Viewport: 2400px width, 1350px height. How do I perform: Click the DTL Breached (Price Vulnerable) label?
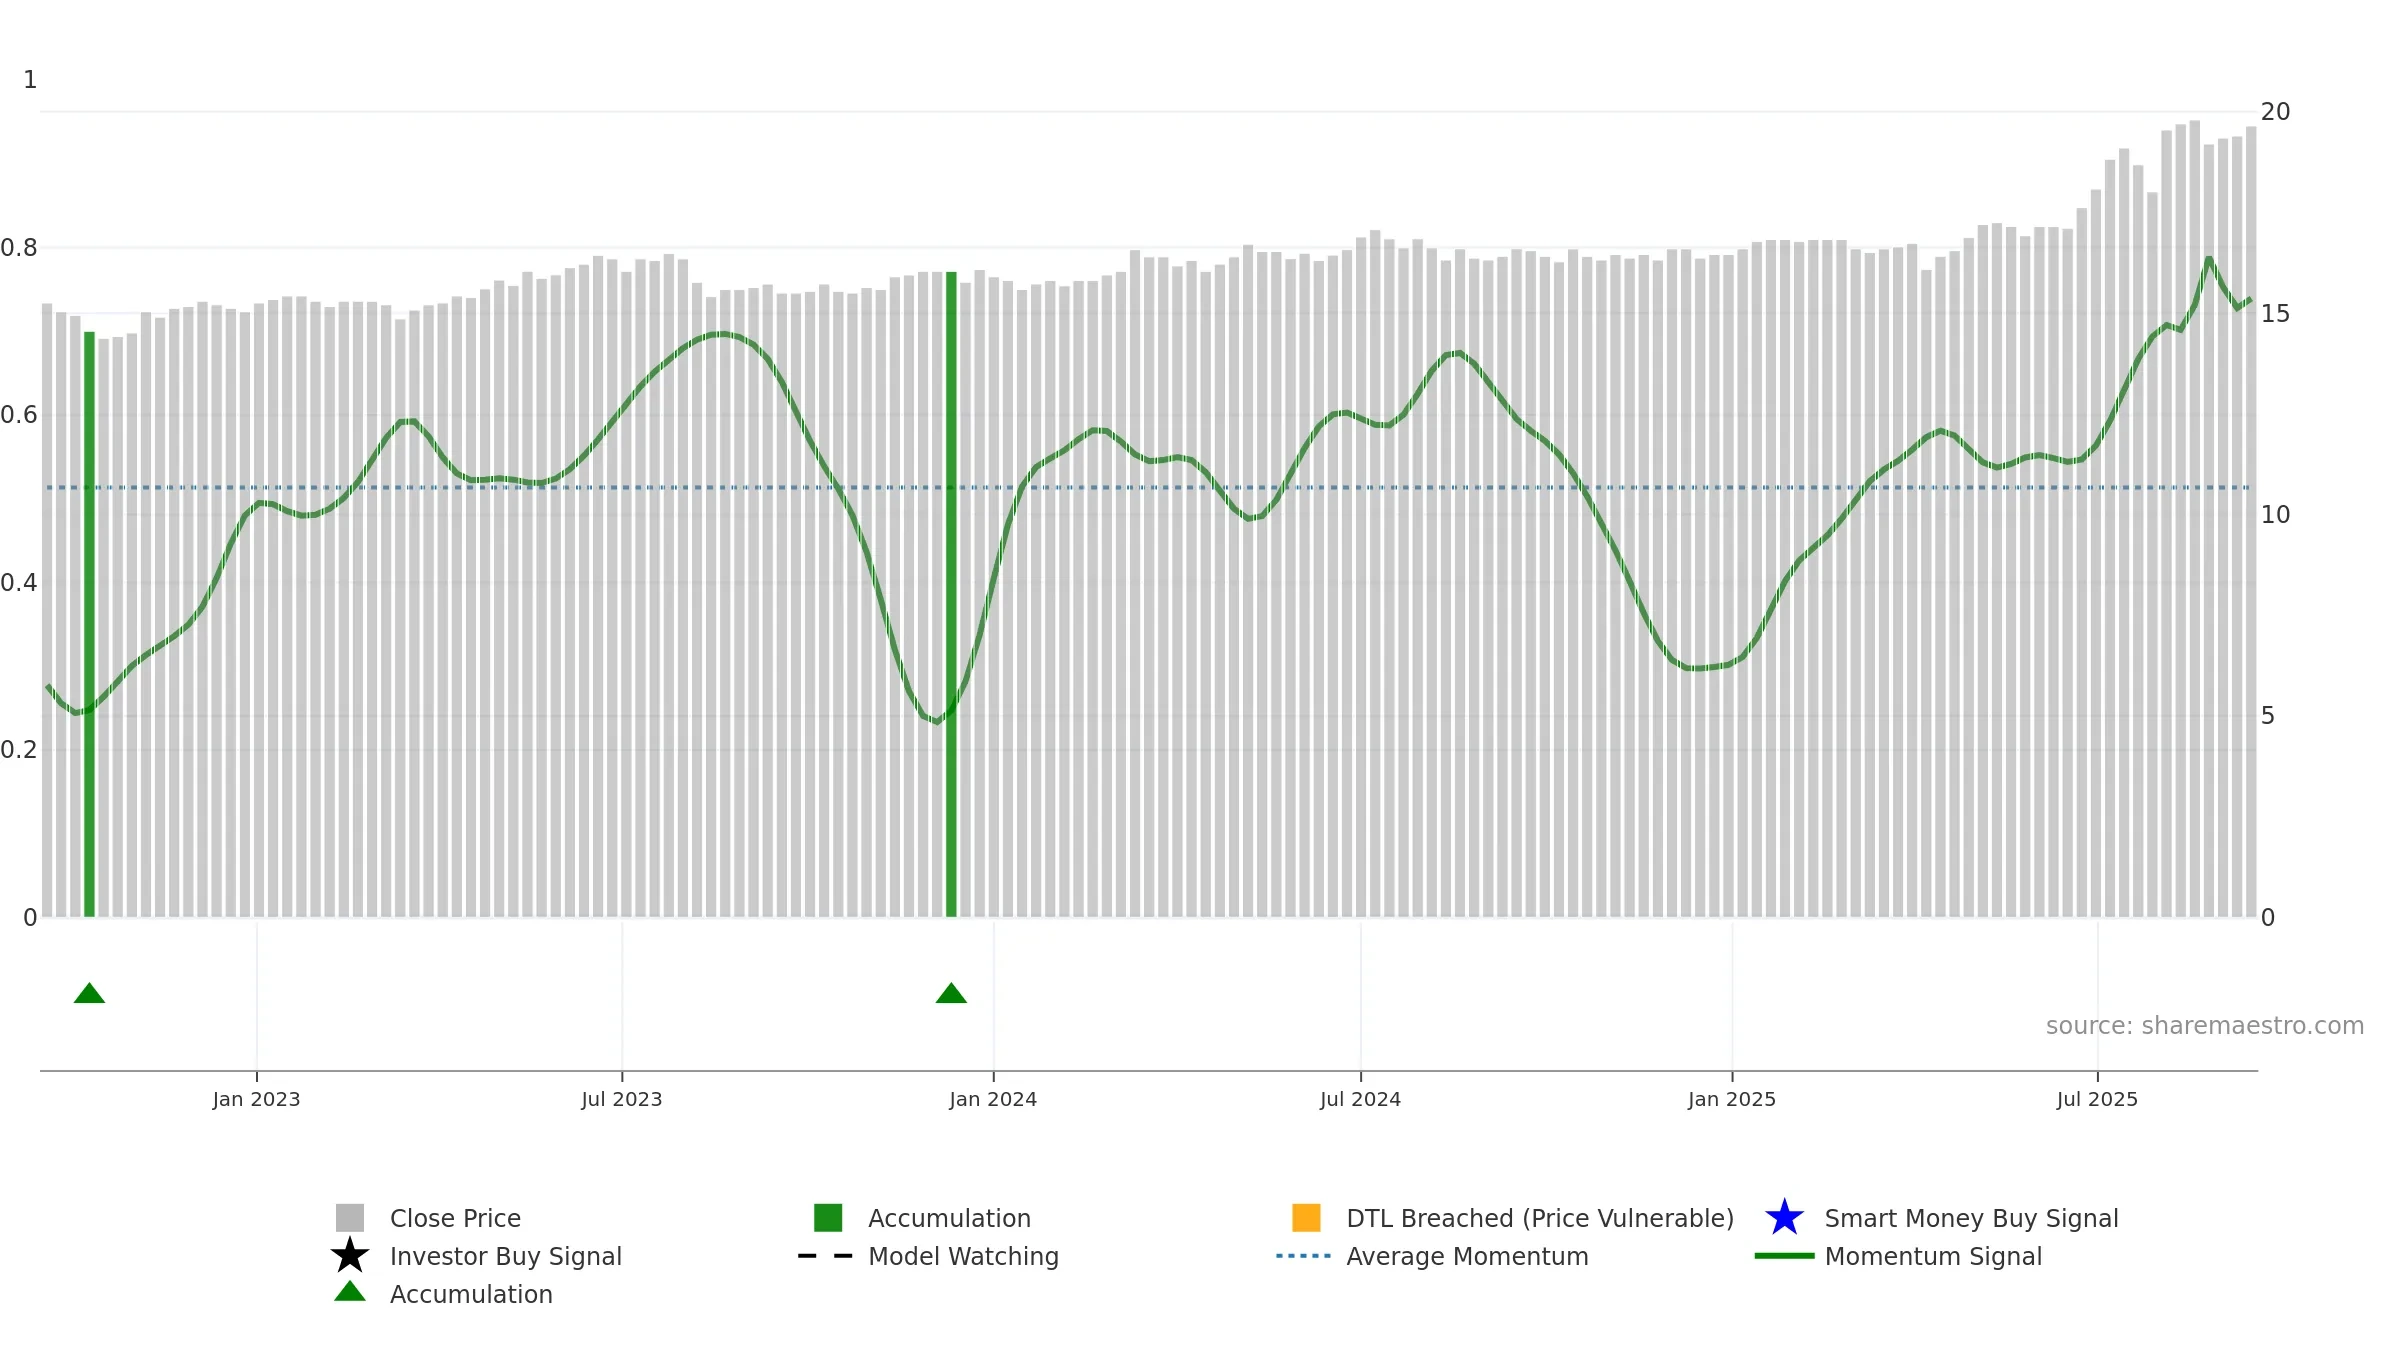click(1540, 1218)
